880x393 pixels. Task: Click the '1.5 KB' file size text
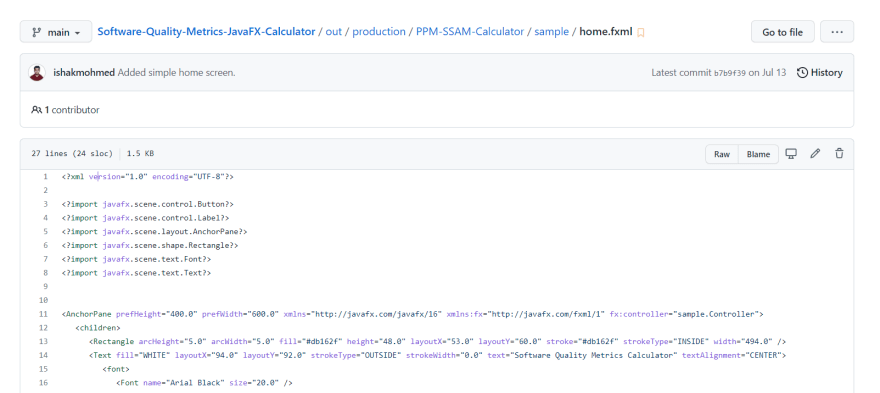(140, 153)
